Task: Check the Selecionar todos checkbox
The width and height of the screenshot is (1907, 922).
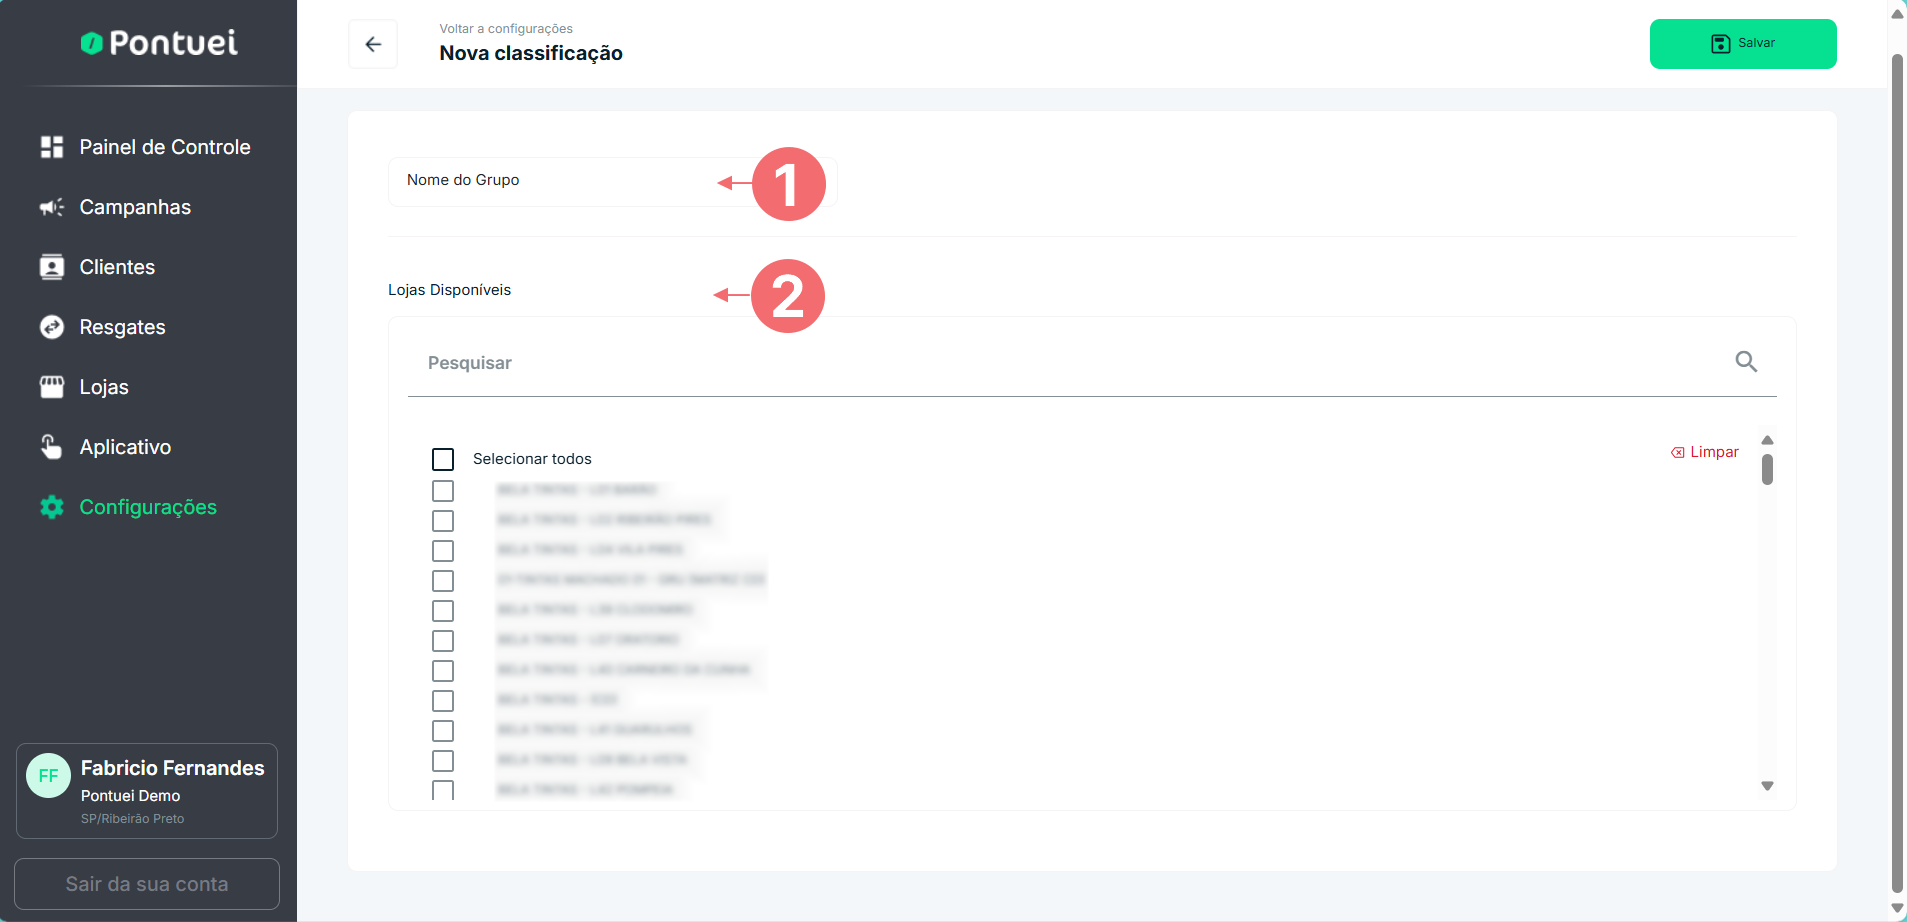Action: 443,459
